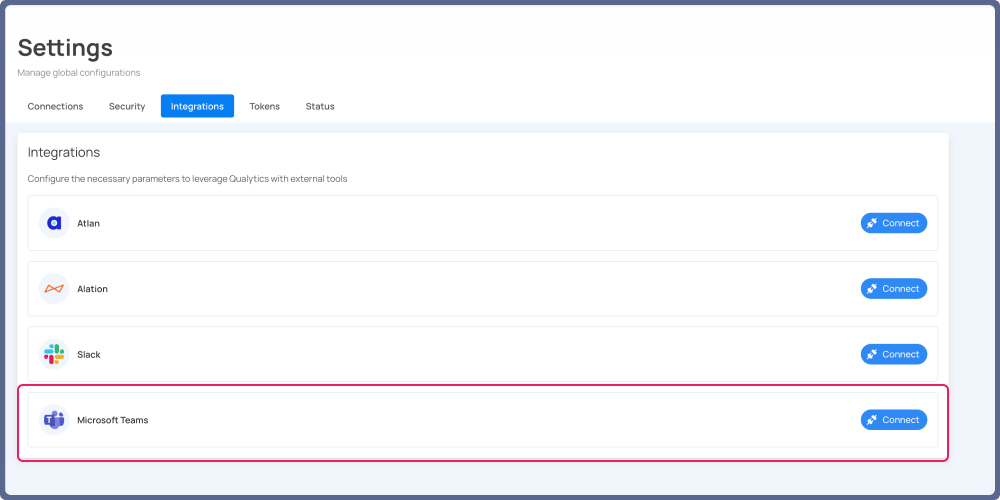The image size is (1000, 500).
Task: Click the Settings page heading
Action: pos(65,48)
